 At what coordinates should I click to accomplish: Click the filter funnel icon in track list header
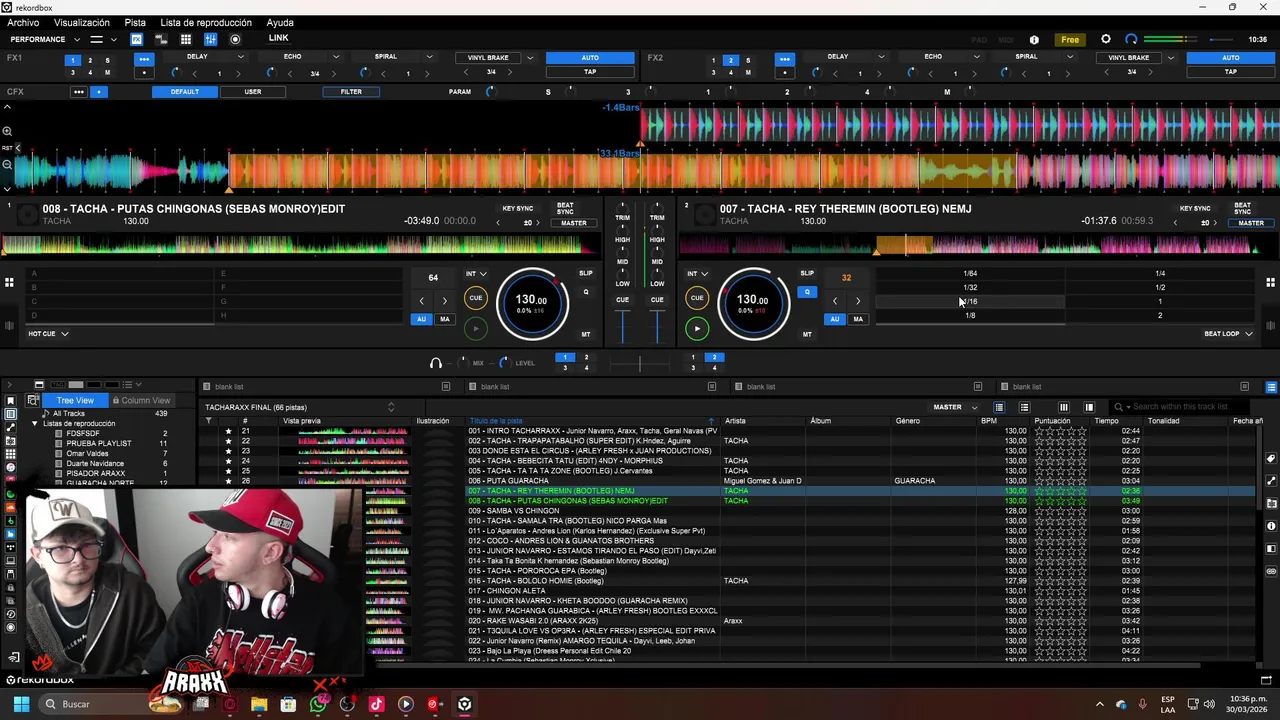click(x=209, y=421)
